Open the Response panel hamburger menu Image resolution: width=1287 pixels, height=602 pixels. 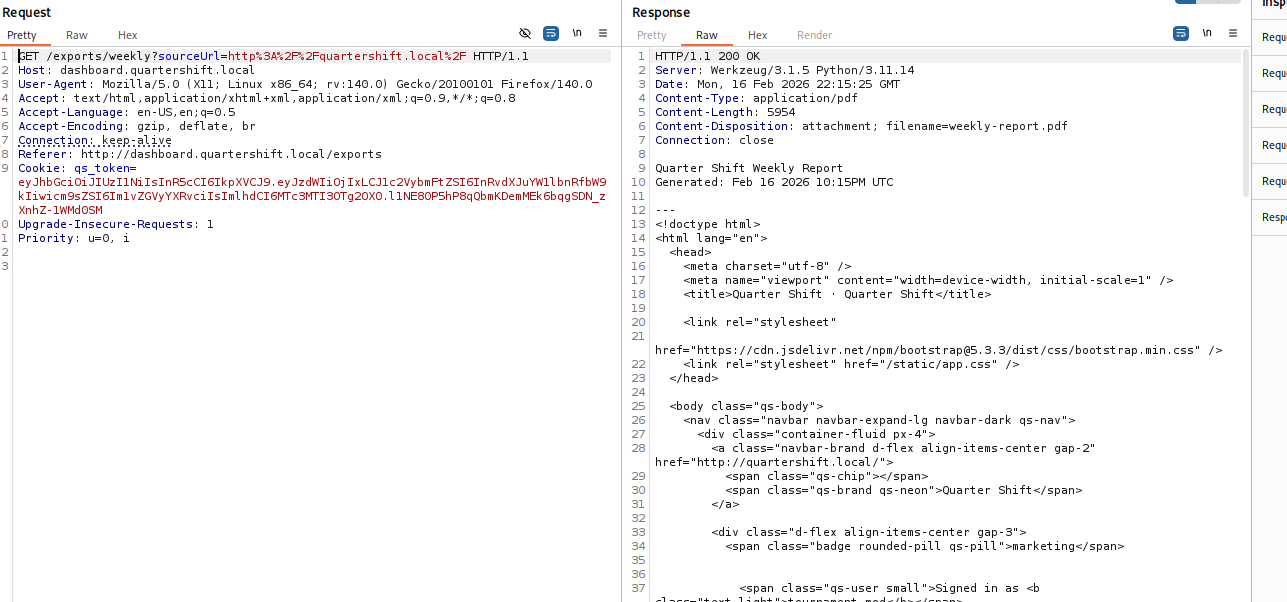click(x=1233, y=33)
